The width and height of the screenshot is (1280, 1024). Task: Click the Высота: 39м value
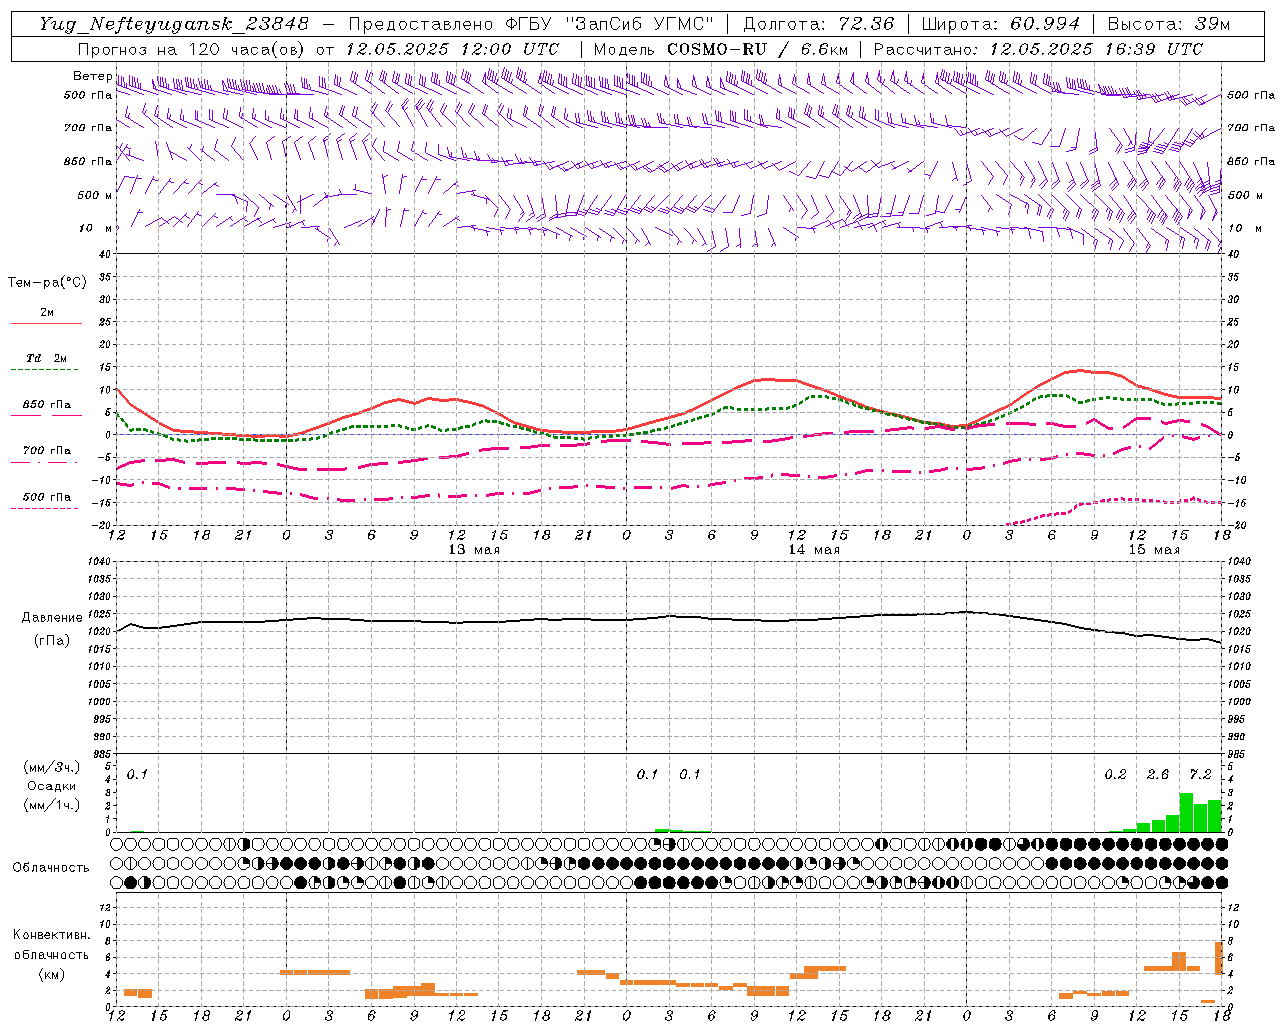(1169, 24)
